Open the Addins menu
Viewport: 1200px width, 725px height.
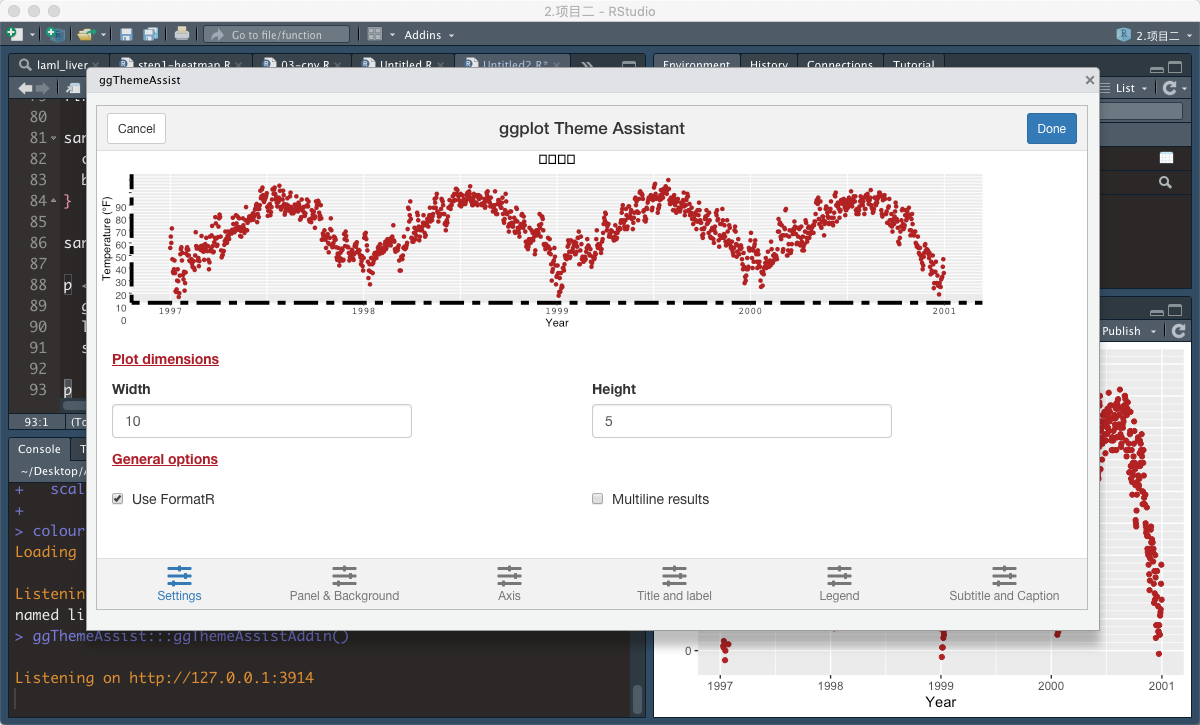[x=429, y=35]
